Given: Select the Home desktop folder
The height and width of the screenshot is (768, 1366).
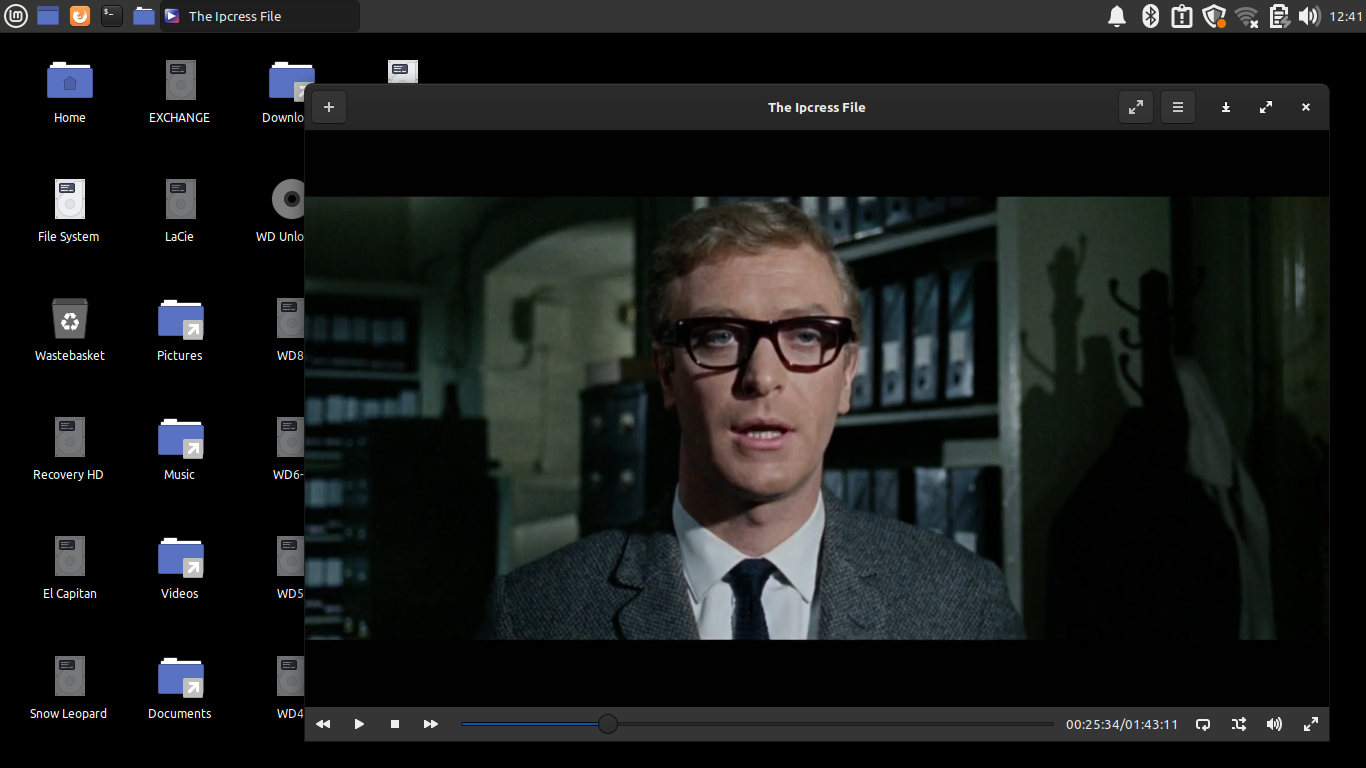Looking at the screenshot, I should pyautogui.click(x=70, y=92).
